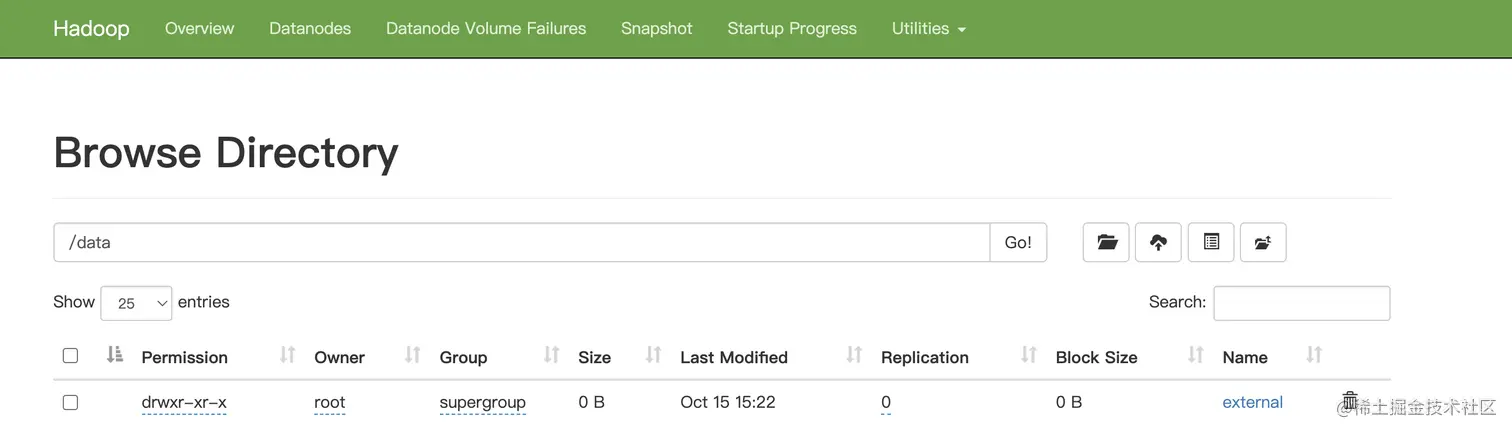Open the external directory link
The height and width of the screenshot is (433, 1512).
click(x=1252, y=402)
